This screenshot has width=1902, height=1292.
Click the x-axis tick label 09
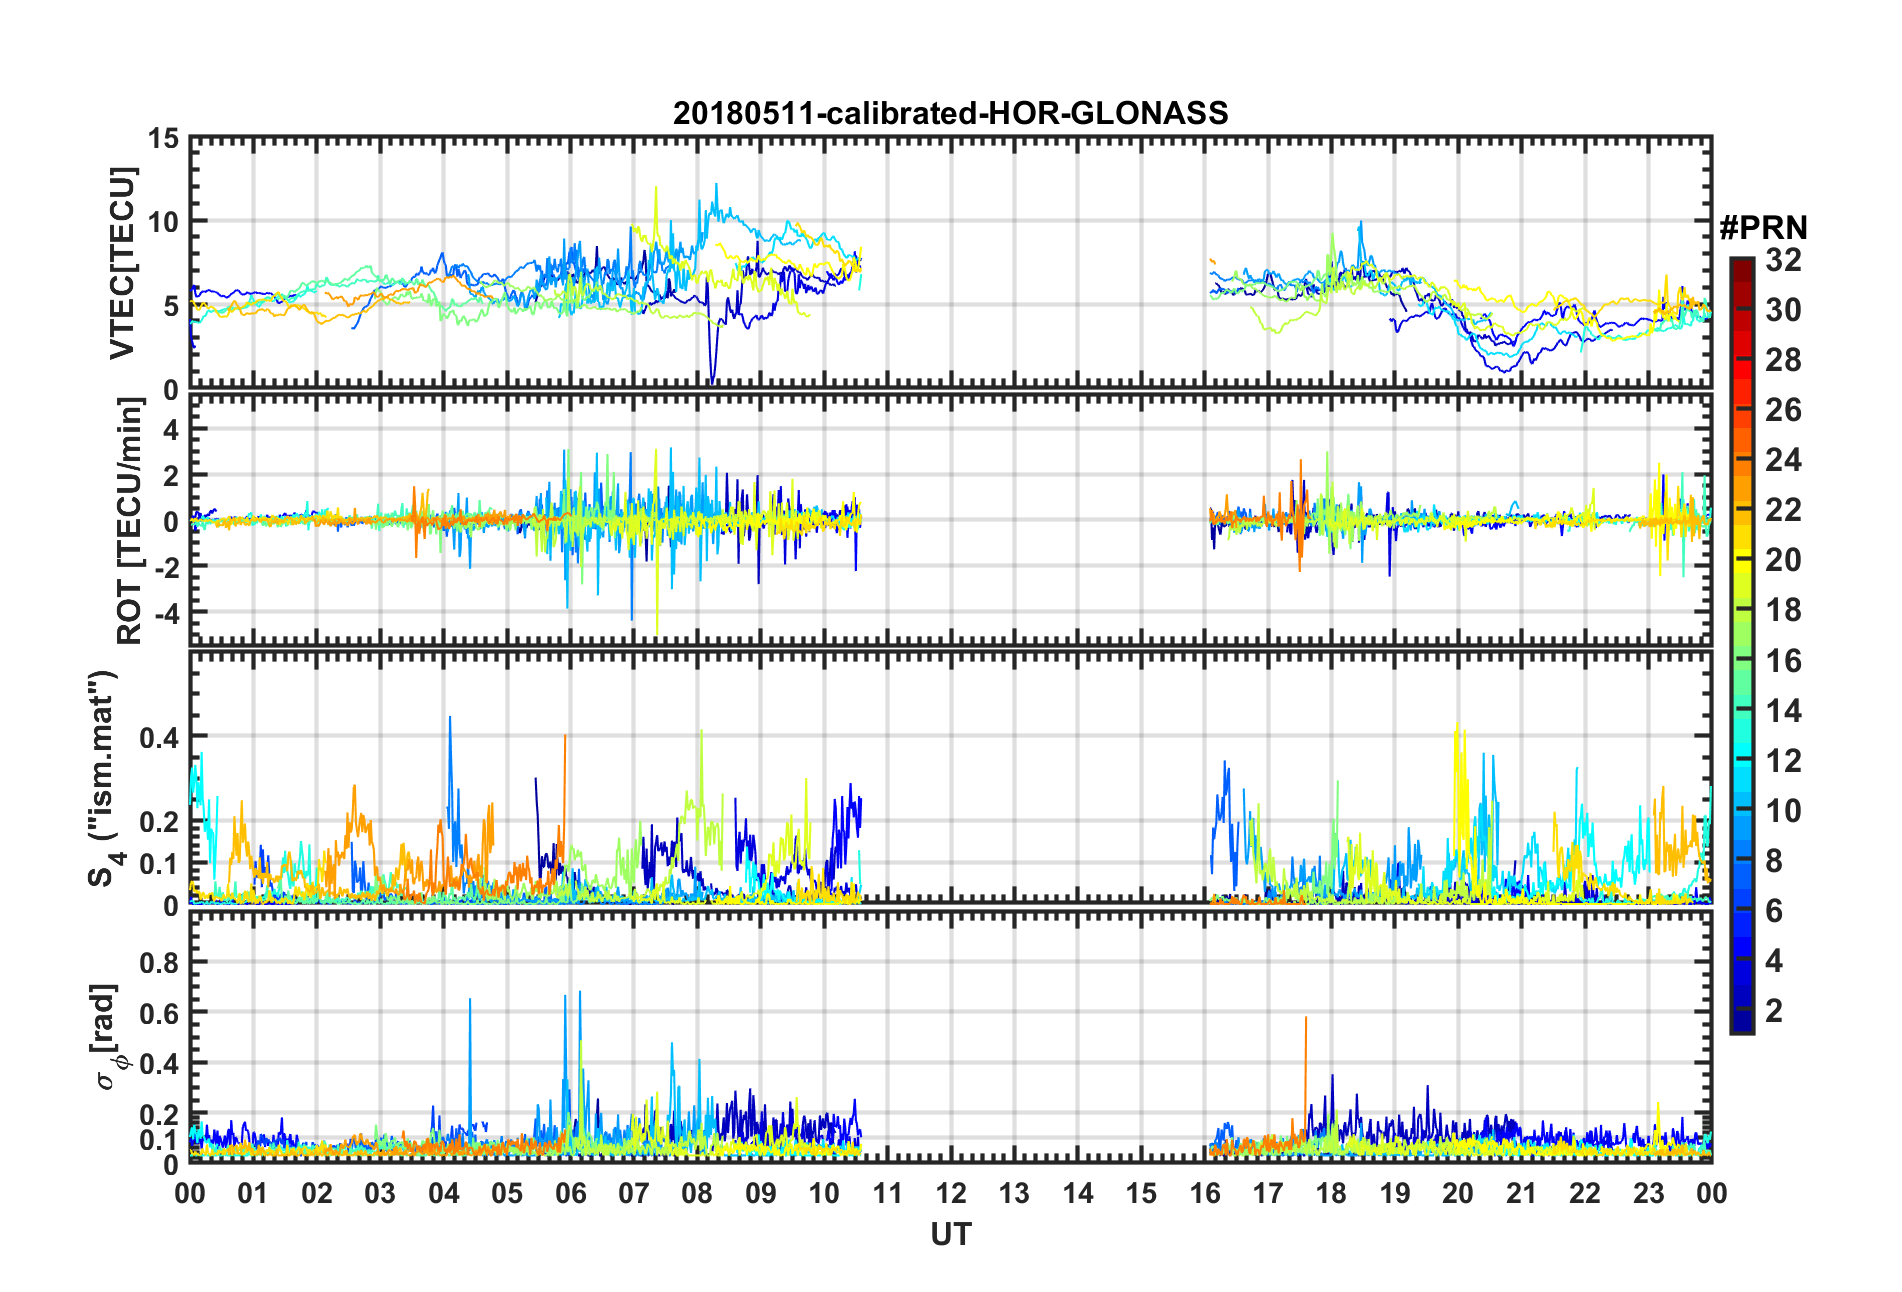click(x=760, y=1193)
